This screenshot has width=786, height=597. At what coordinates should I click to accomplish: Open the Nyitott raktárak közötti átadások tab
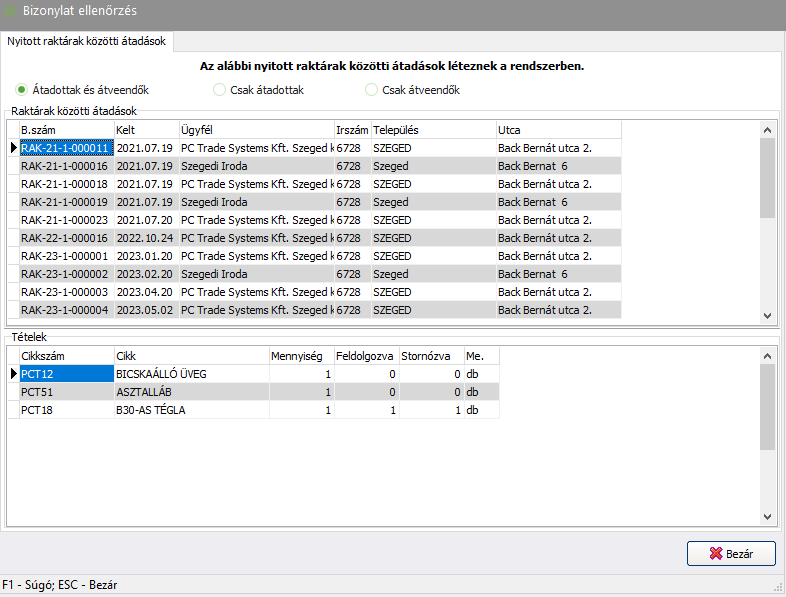point(88,41)
